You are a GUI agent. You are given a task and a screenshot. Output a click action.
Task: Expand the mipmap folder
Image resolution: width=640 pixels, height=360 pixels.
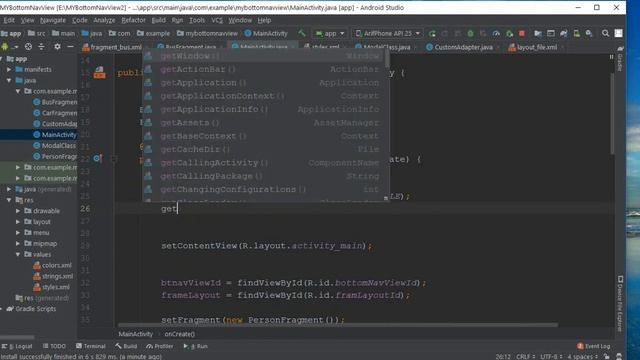[18, 244]
